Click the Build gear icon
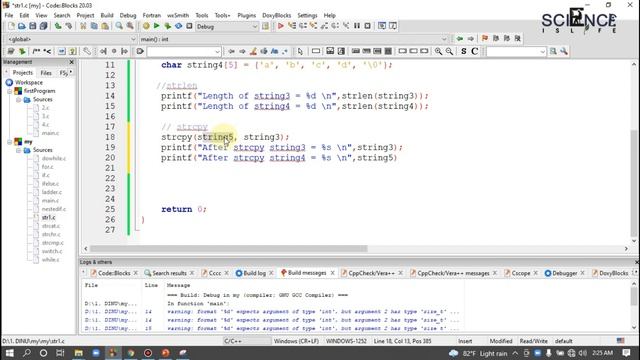The height and width of the screenshot is (360, 640). point(146,26)
